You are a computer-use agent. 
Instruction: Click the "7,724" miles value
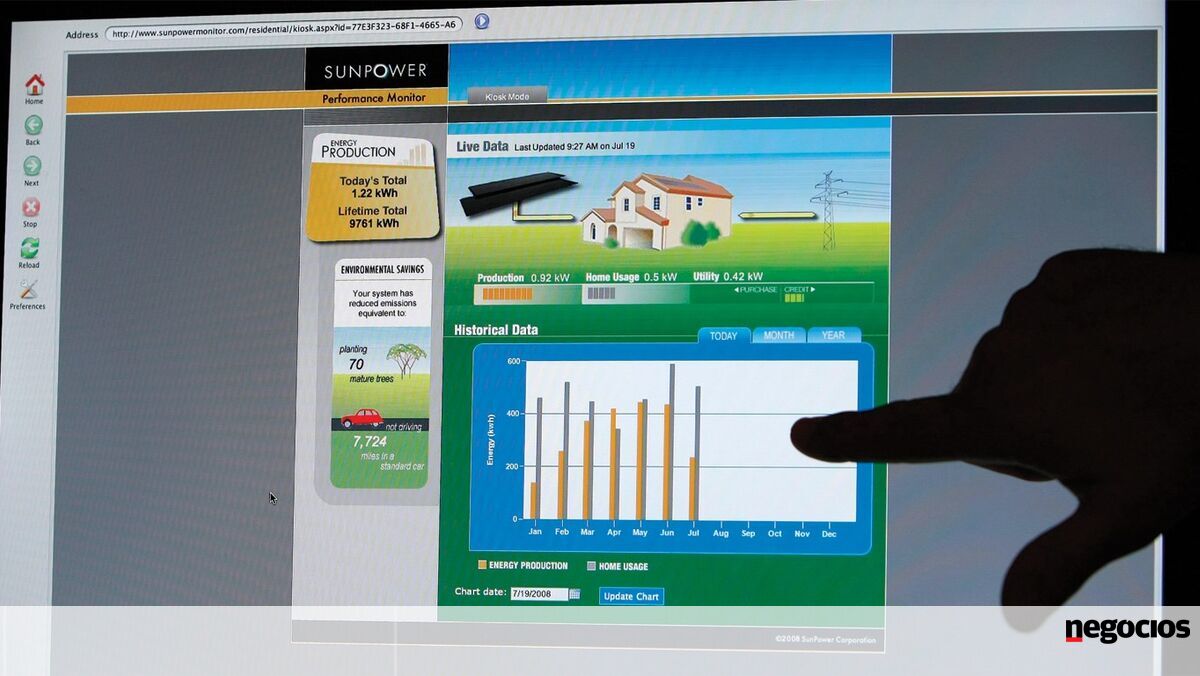[369, 440]
